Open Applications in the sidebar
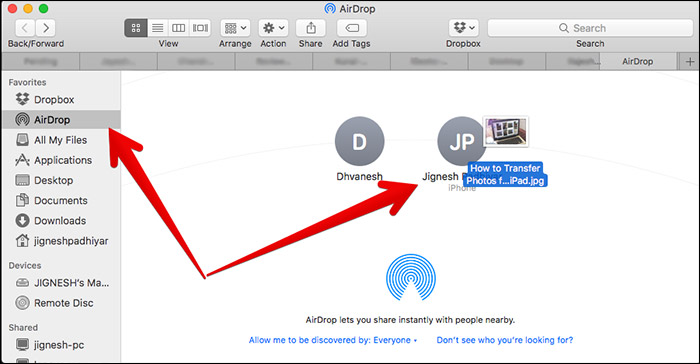This screenshot has height=364, width=700. 61,160
